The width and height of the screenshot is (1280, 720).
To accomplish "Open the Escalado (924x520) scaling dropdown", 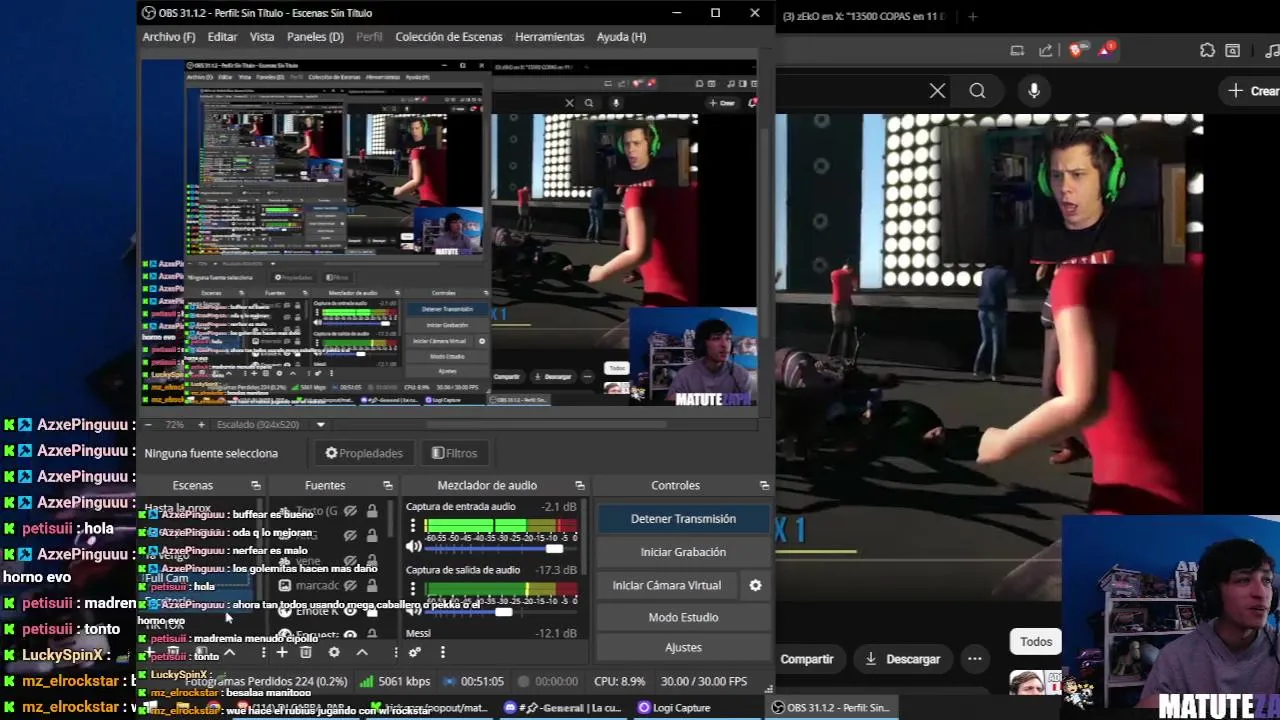I will [x=321, y=424].
